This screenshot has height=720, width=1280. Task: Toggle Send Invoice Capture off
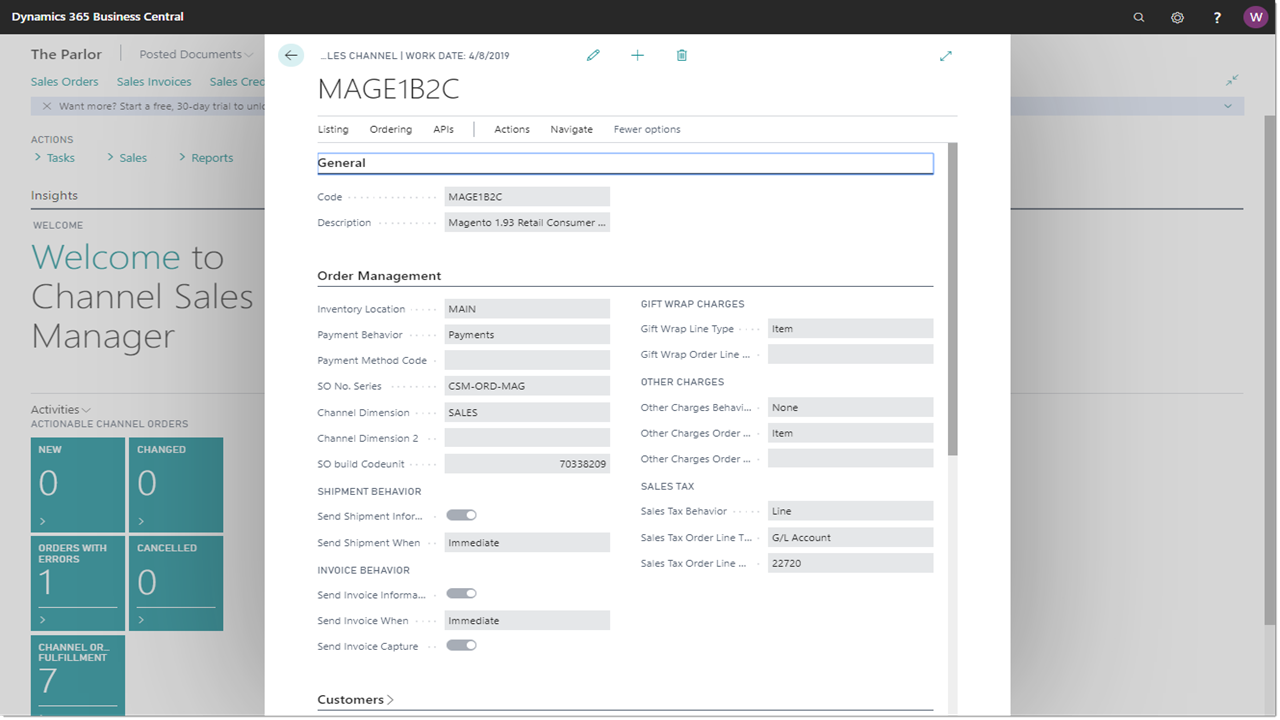pos(461,645)
